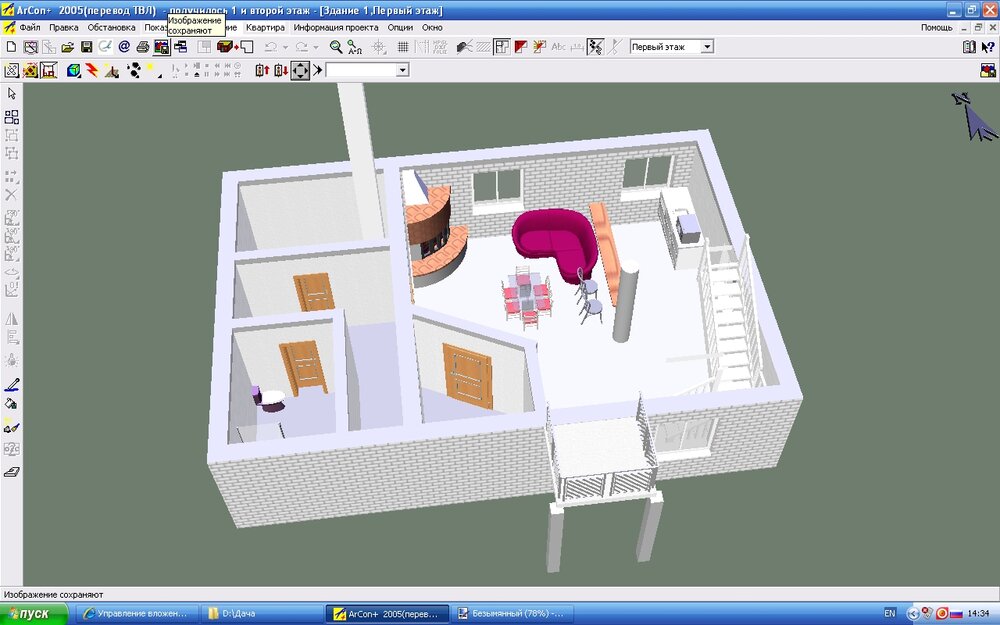The width and height of the screenshot is (1000, 625).
Task: Click the paint bucket tool
Action: click(12, 404)
